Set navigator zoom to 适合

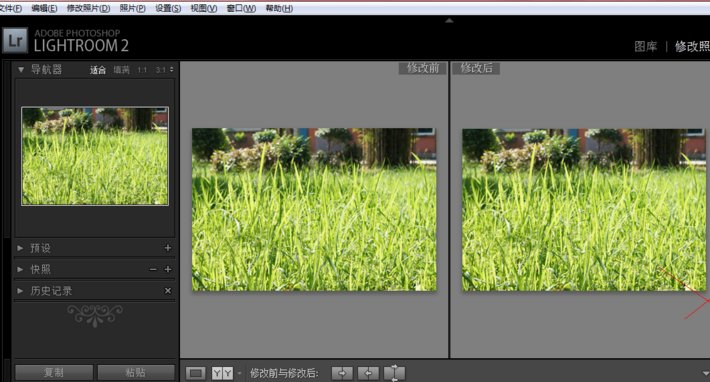(x=98, y=70)
